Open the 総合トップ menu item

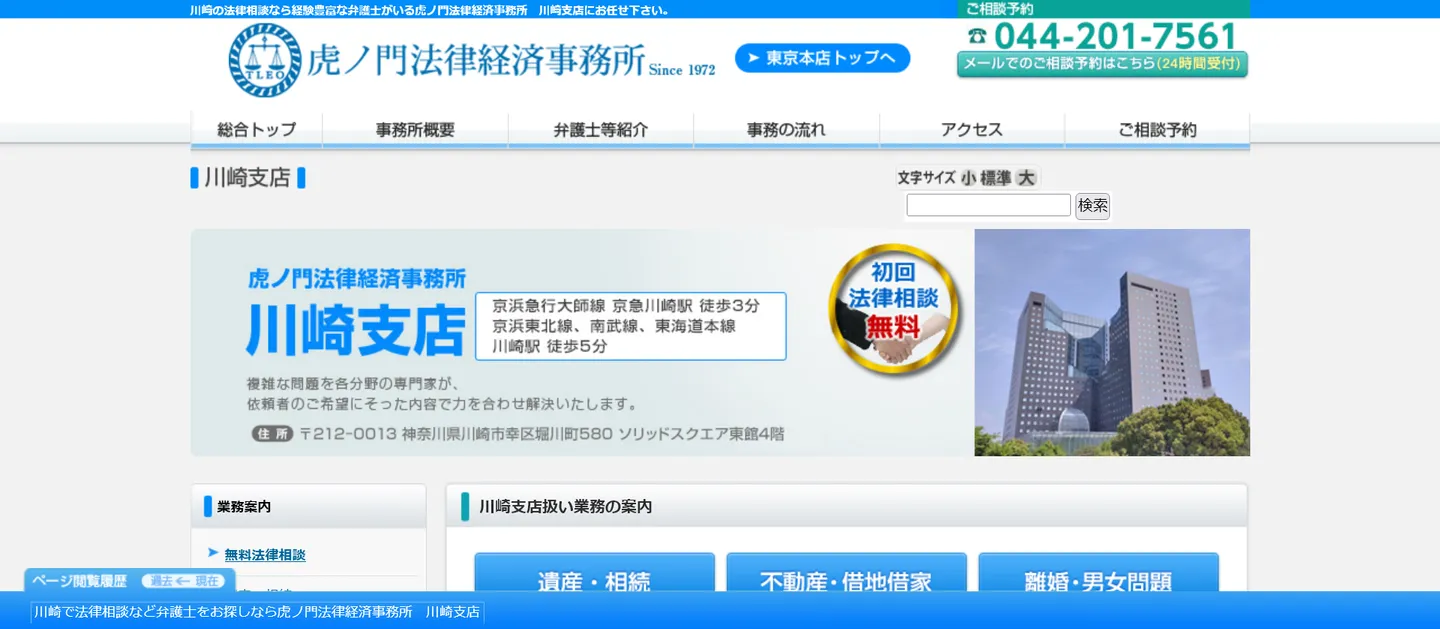[257, 130]
